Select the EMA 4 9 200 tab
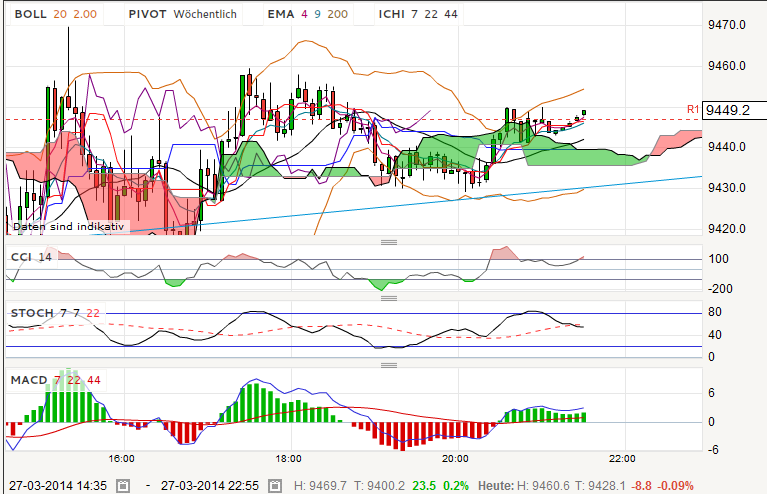767x494 pixels. [x=307, y=14]
